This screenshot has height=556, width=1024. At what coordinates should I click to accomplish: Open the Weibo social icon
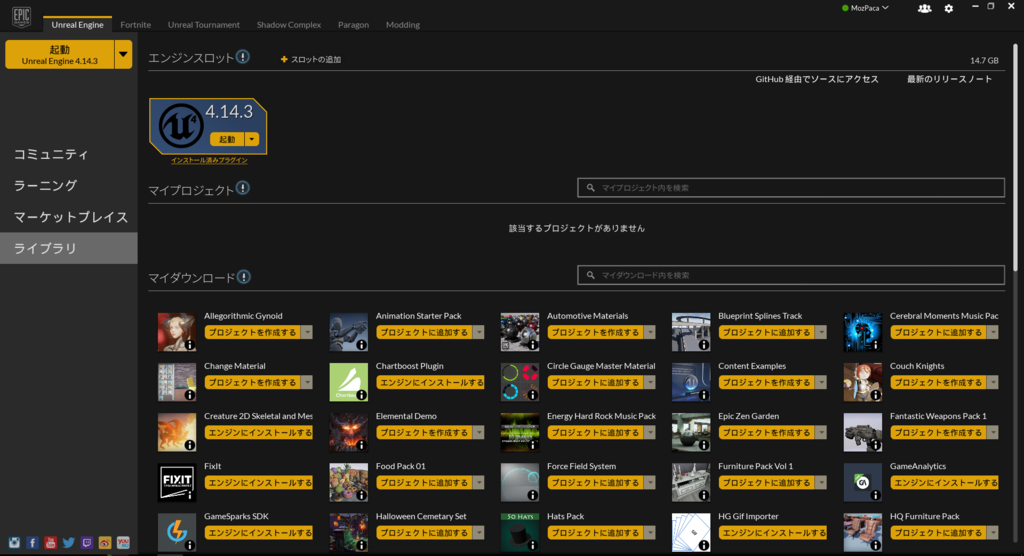pyautogui.click(x=104, y=543)
